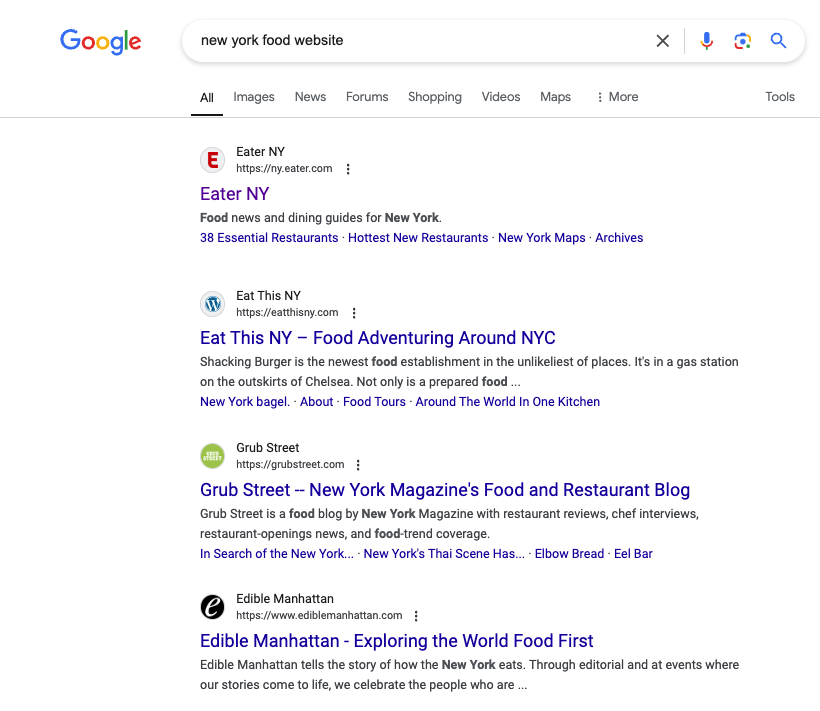
Task: Click the Google logo
Action: tap(100, 41)
